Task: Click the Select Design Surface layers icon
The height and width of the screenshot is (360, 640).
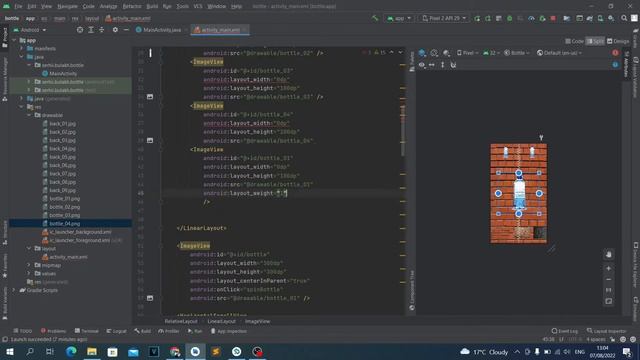Action: [x=422, y=53]
